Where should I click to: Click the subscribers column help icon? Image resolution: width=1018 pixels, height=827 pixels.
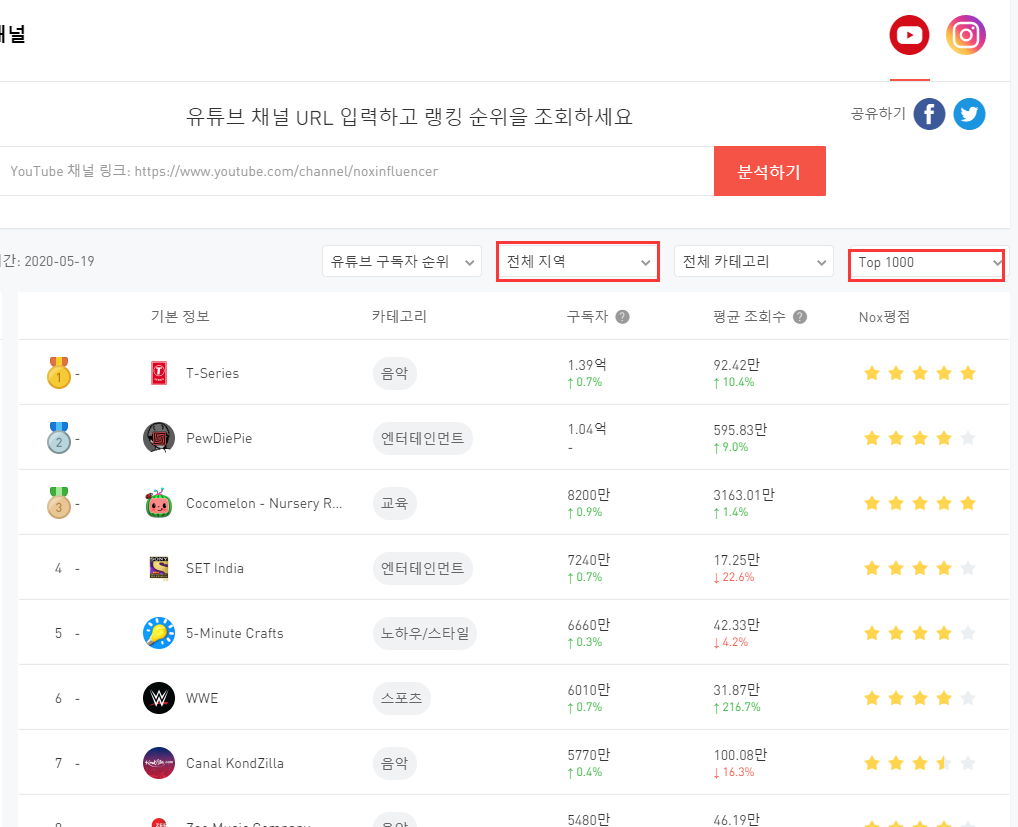point(622,317)
